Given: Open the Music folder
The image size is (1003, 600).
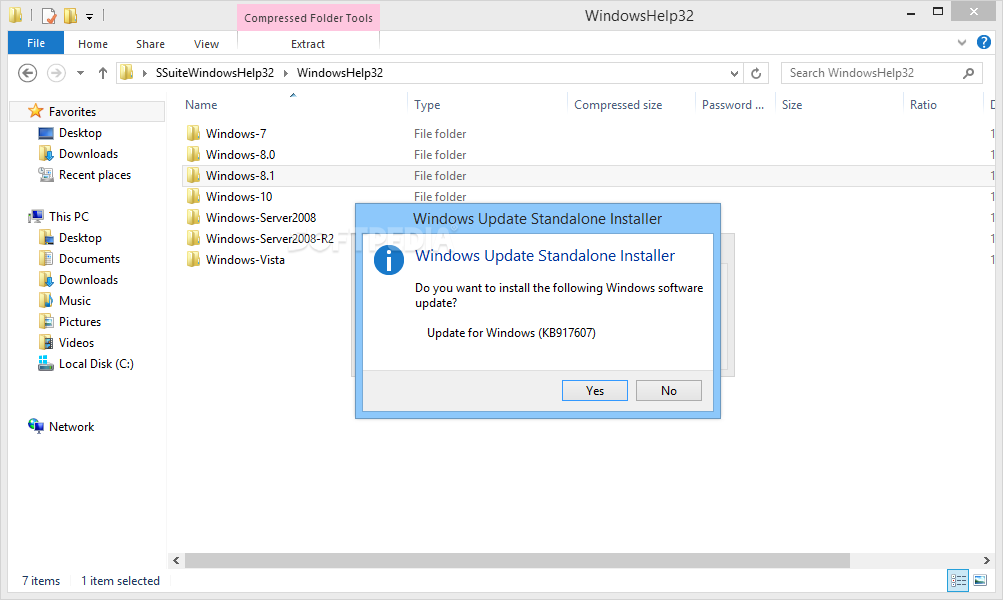Looking at the screenshot, I should (75, 301).
